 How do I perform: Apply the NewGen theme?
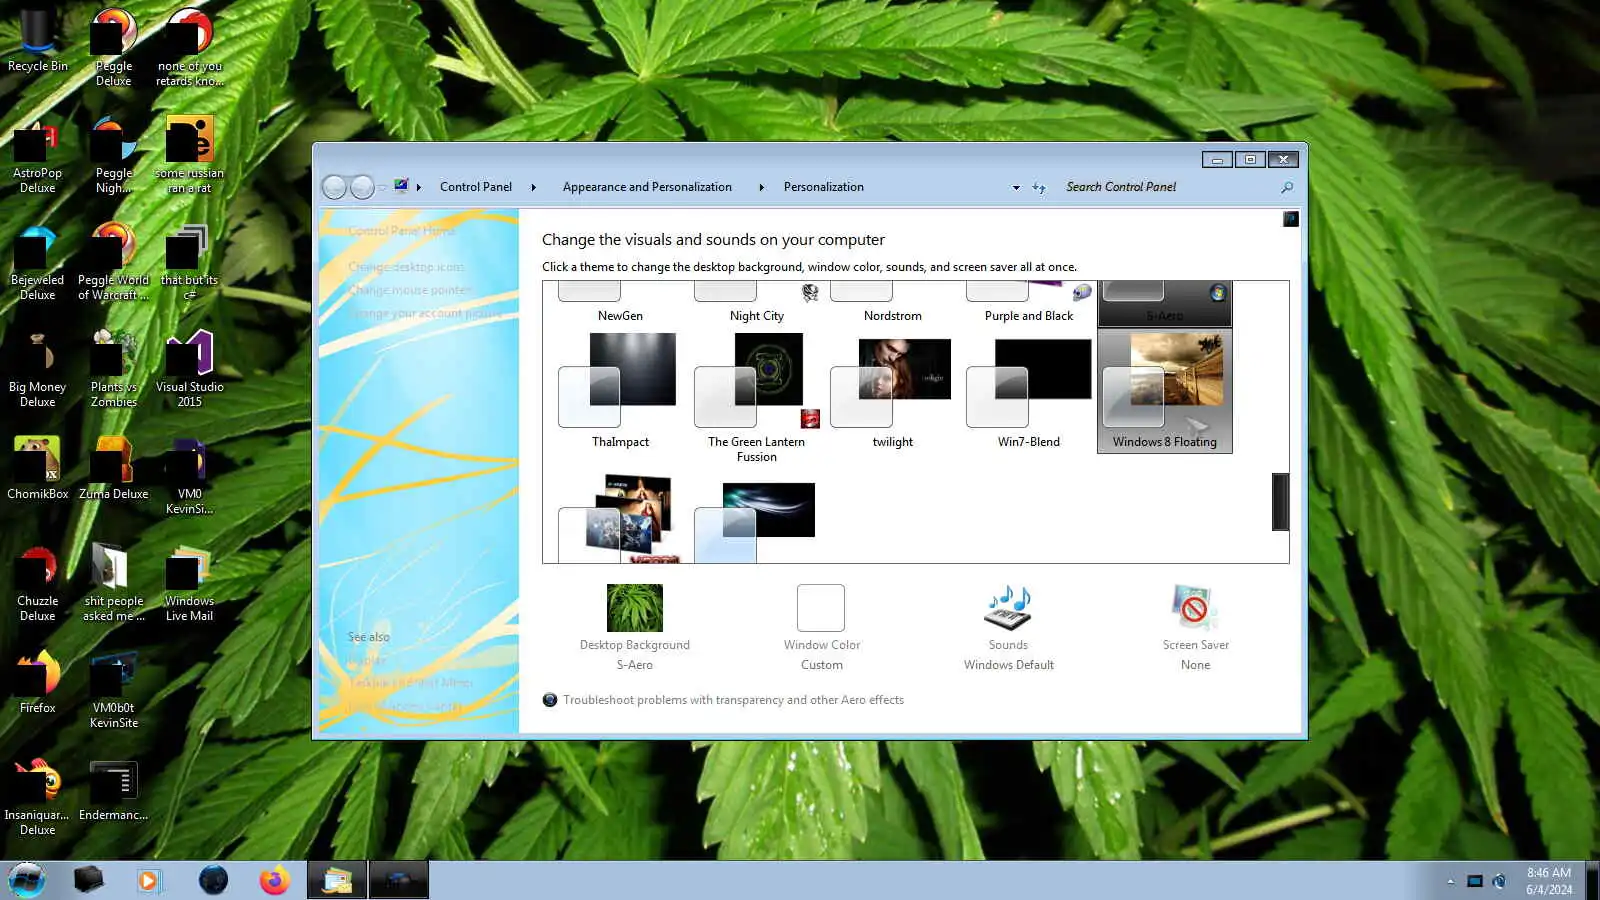click(x=620, y=304)
